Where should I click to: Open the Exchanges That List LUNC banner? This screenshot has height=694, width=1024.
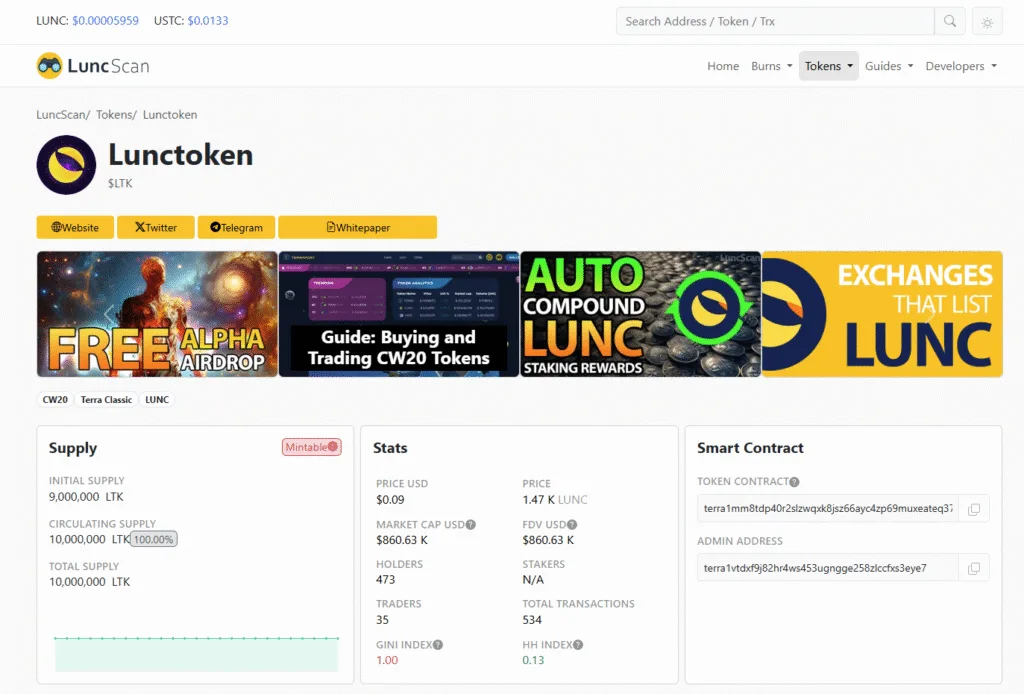click(882, 314)
